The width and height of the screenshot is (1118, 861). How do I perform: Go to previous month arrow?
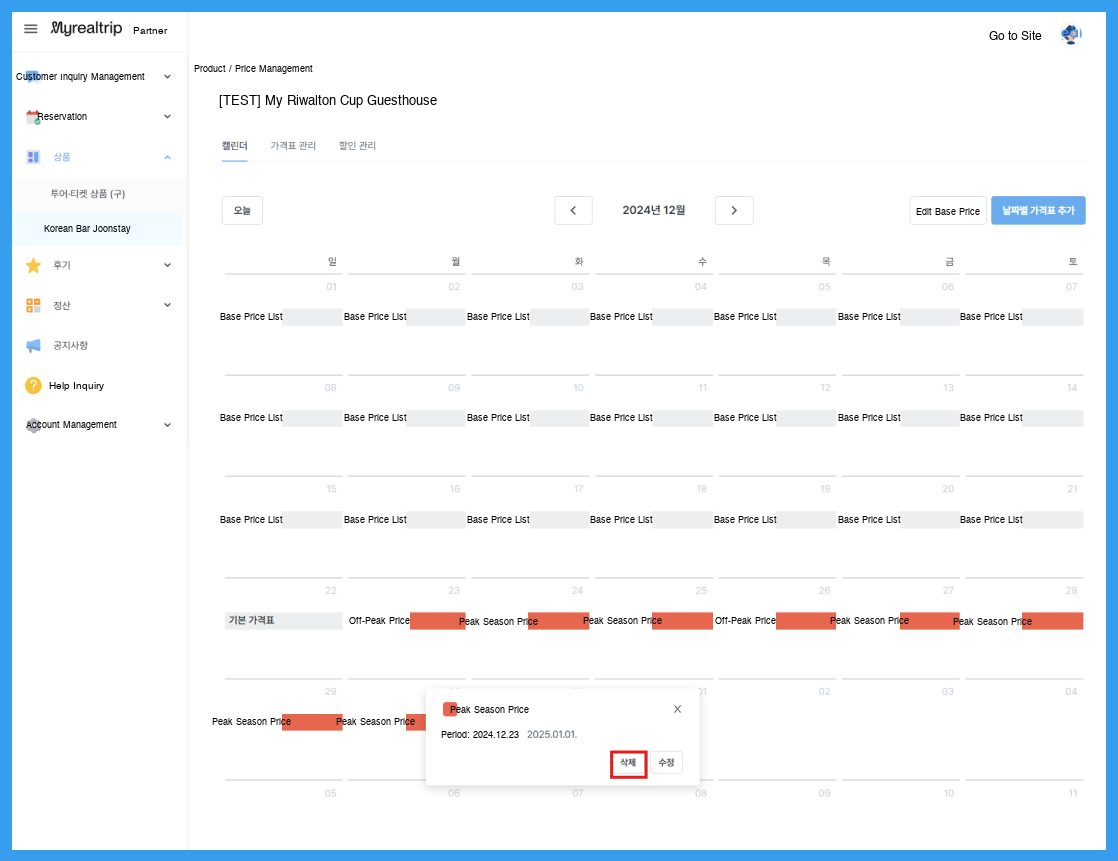tap(573, 210)
